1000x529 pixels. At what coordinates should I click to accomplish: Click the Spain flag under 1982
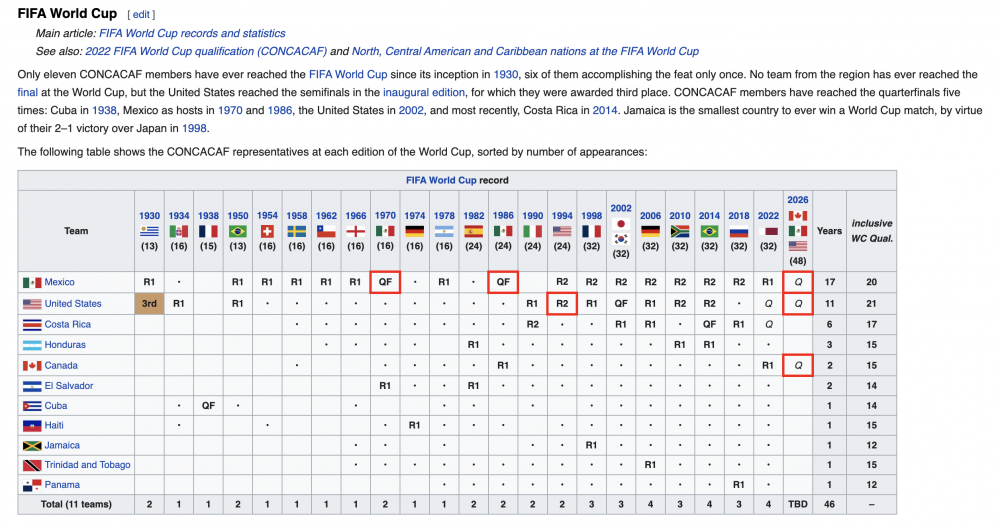[x=473, y=231]
